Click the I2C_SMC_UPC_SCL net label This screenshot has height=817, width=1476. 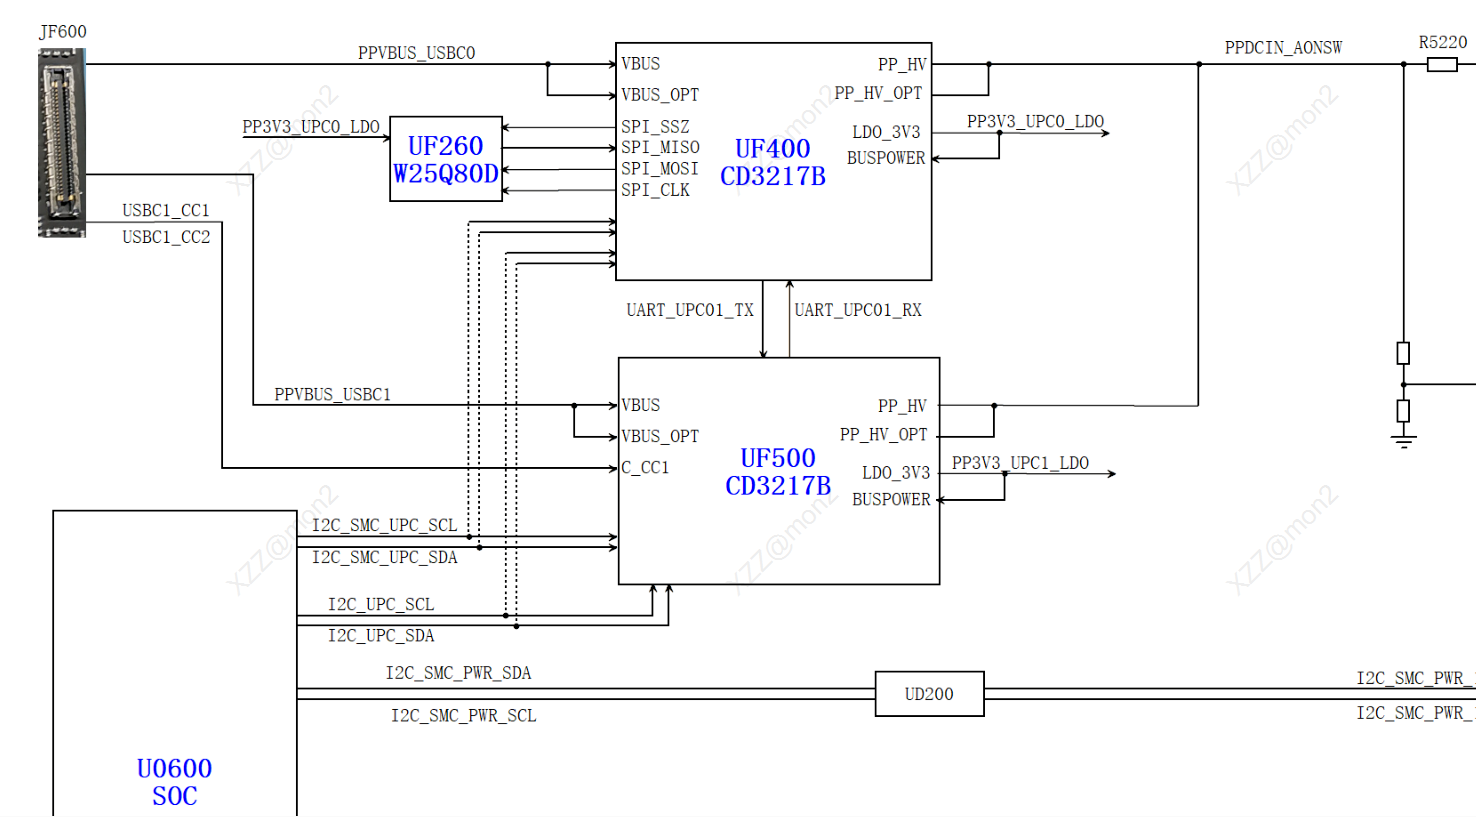coord(385,525)
